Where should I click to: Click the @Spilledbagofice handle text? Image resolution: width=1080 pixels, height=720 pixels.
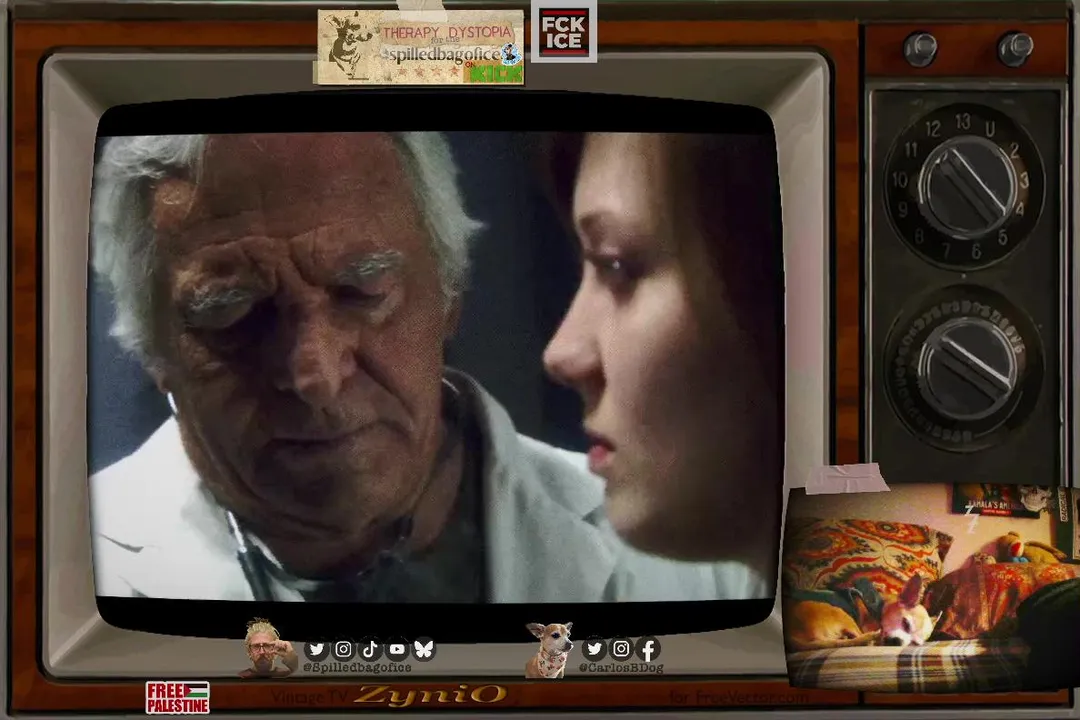pos(357,668)
